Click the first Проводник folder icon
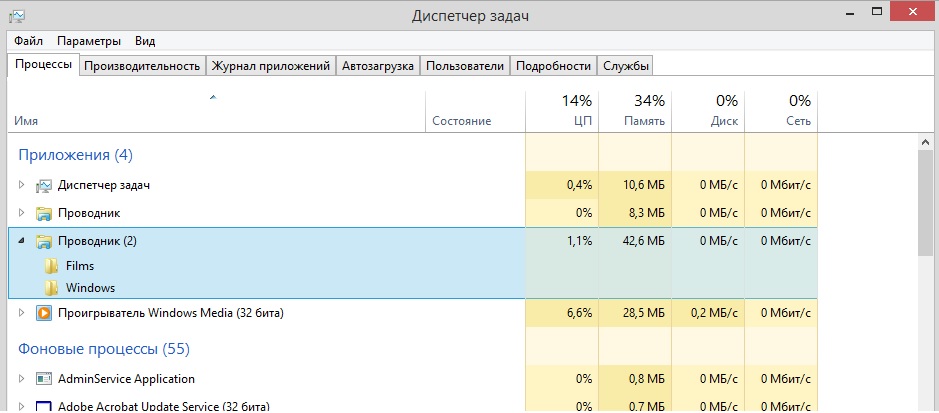 [x=43, y=214]
